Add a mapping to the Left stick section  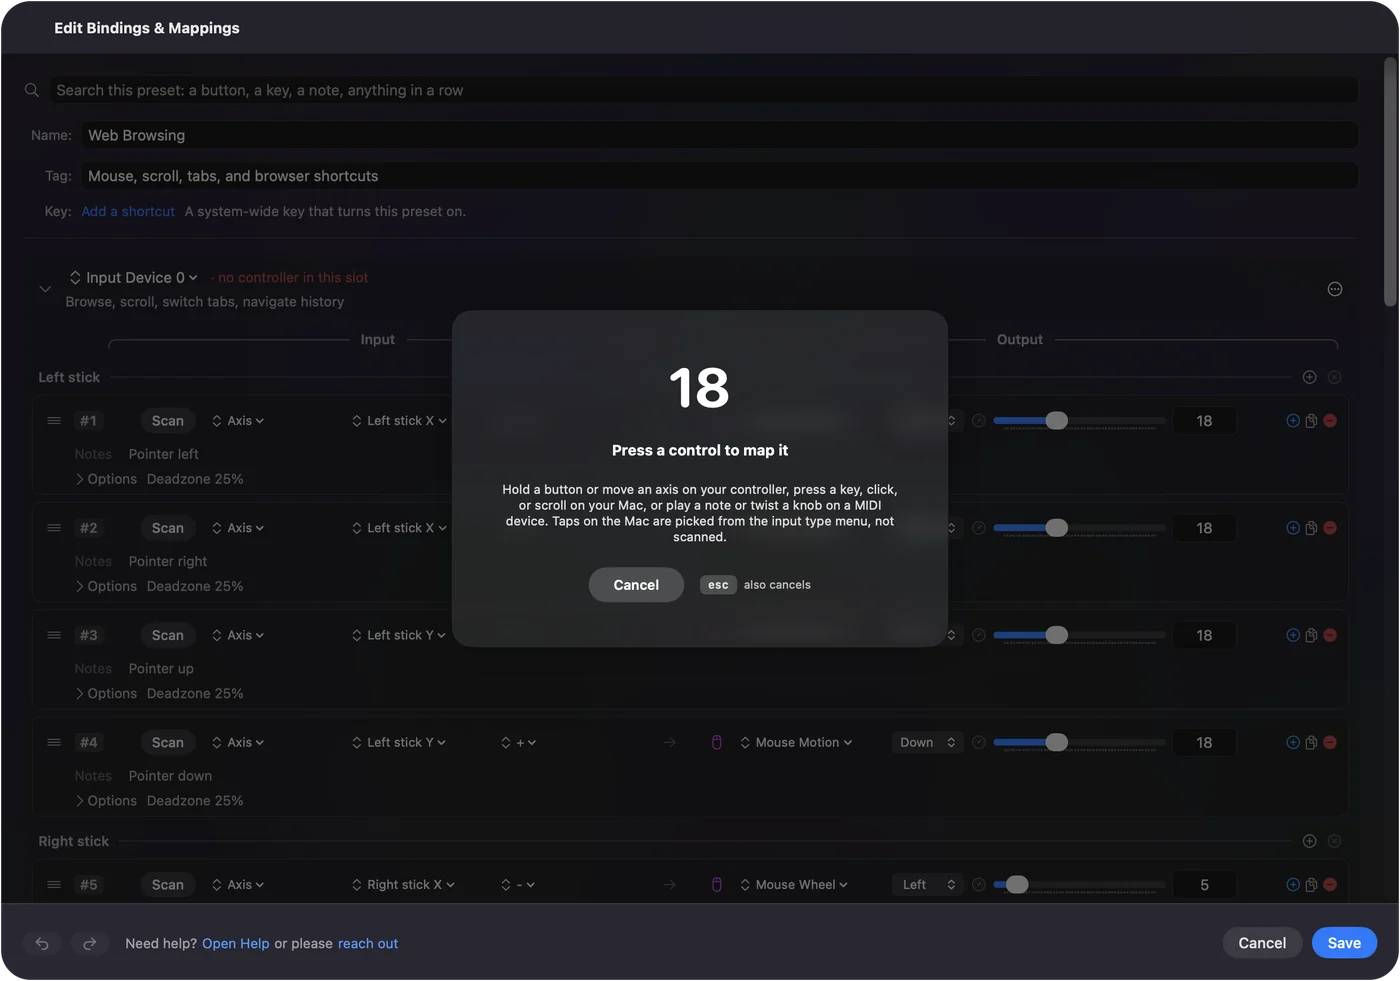1309,377
